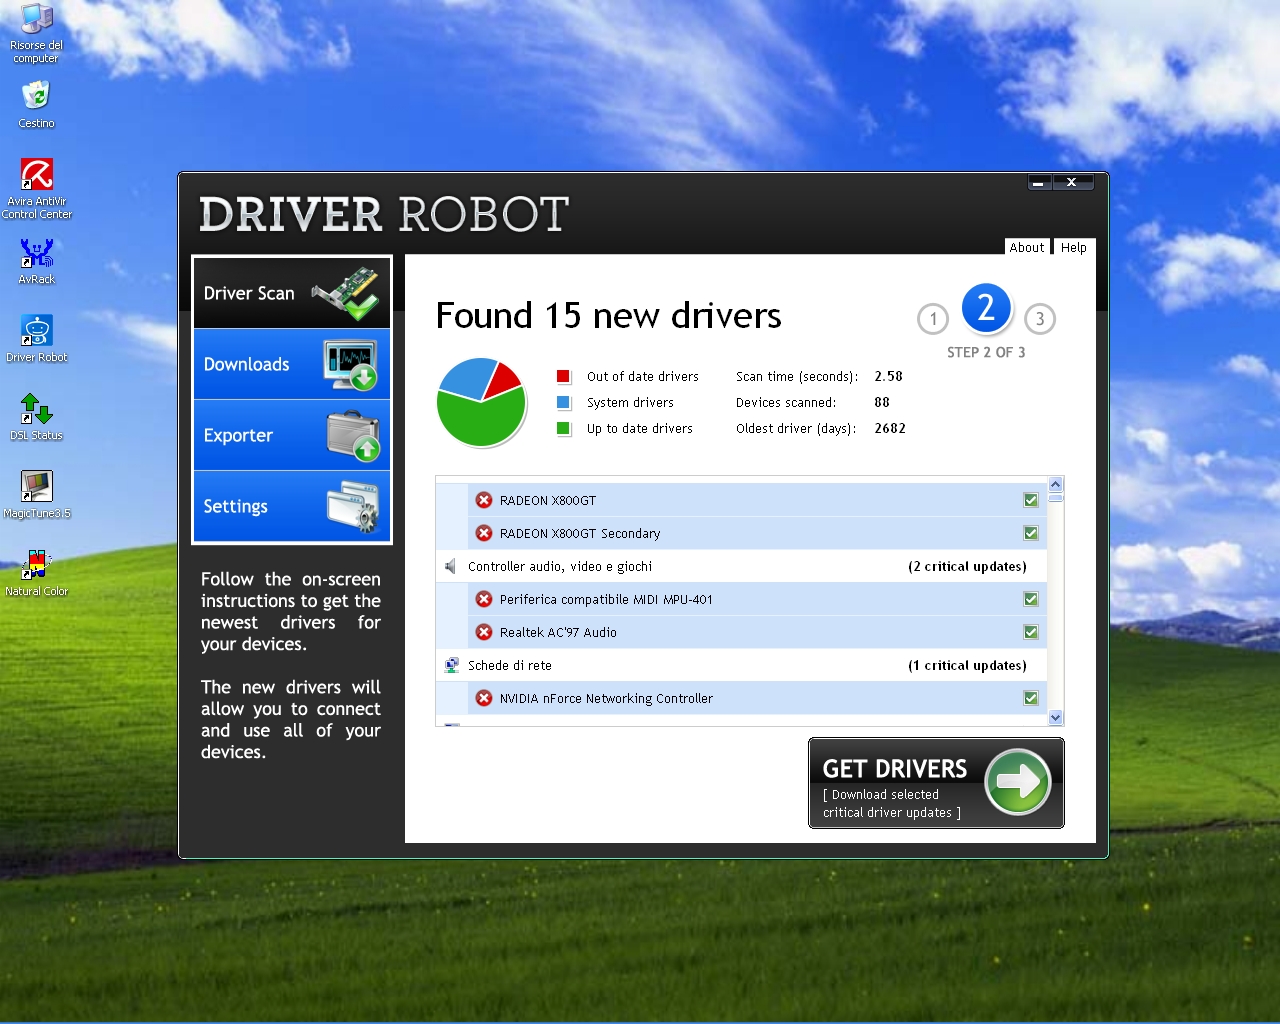Go to step 1 circle
This screenshot has width=1280, height=1024.
[x=933, y=319]
